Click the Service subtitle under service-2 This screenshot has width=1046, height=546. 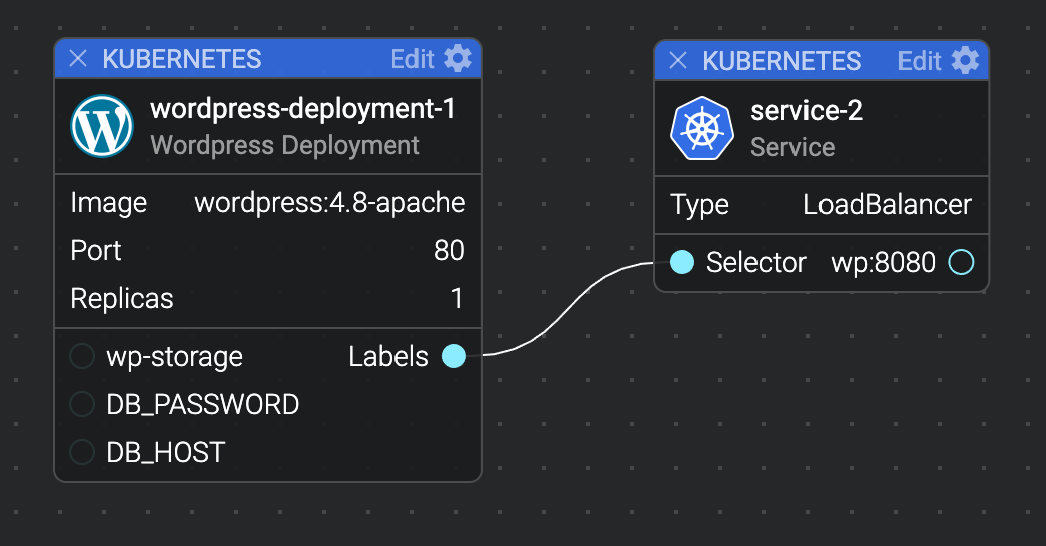tap(793, 147)
